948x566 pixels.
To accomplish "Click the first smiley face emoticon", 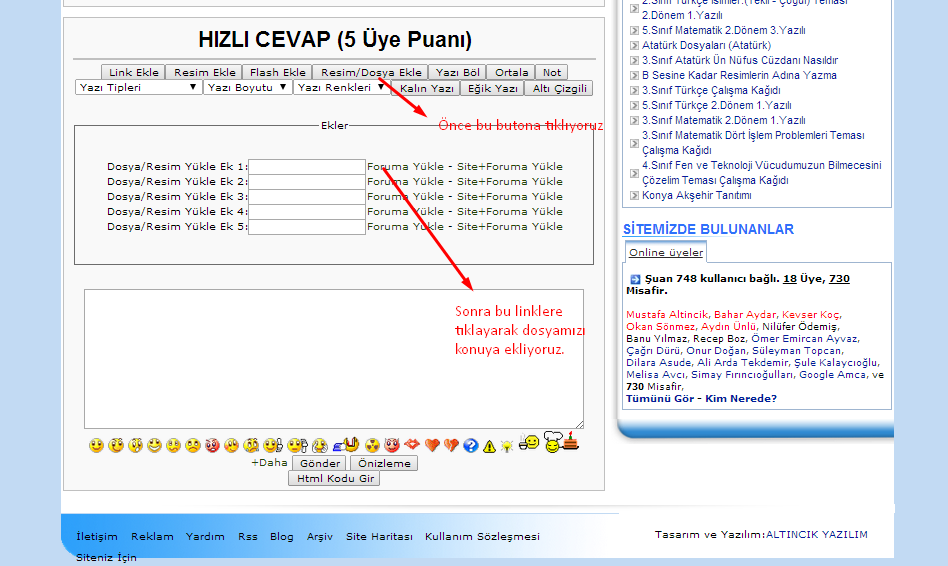I will click(x=96, y=445).
